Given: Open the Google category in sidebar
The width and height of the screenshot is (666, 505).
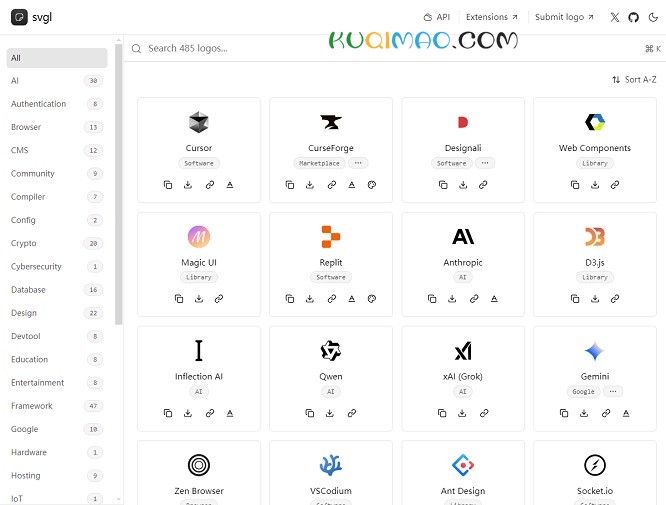Looking at the screenshot, I should pyautogui.click(x=57, y=429).
